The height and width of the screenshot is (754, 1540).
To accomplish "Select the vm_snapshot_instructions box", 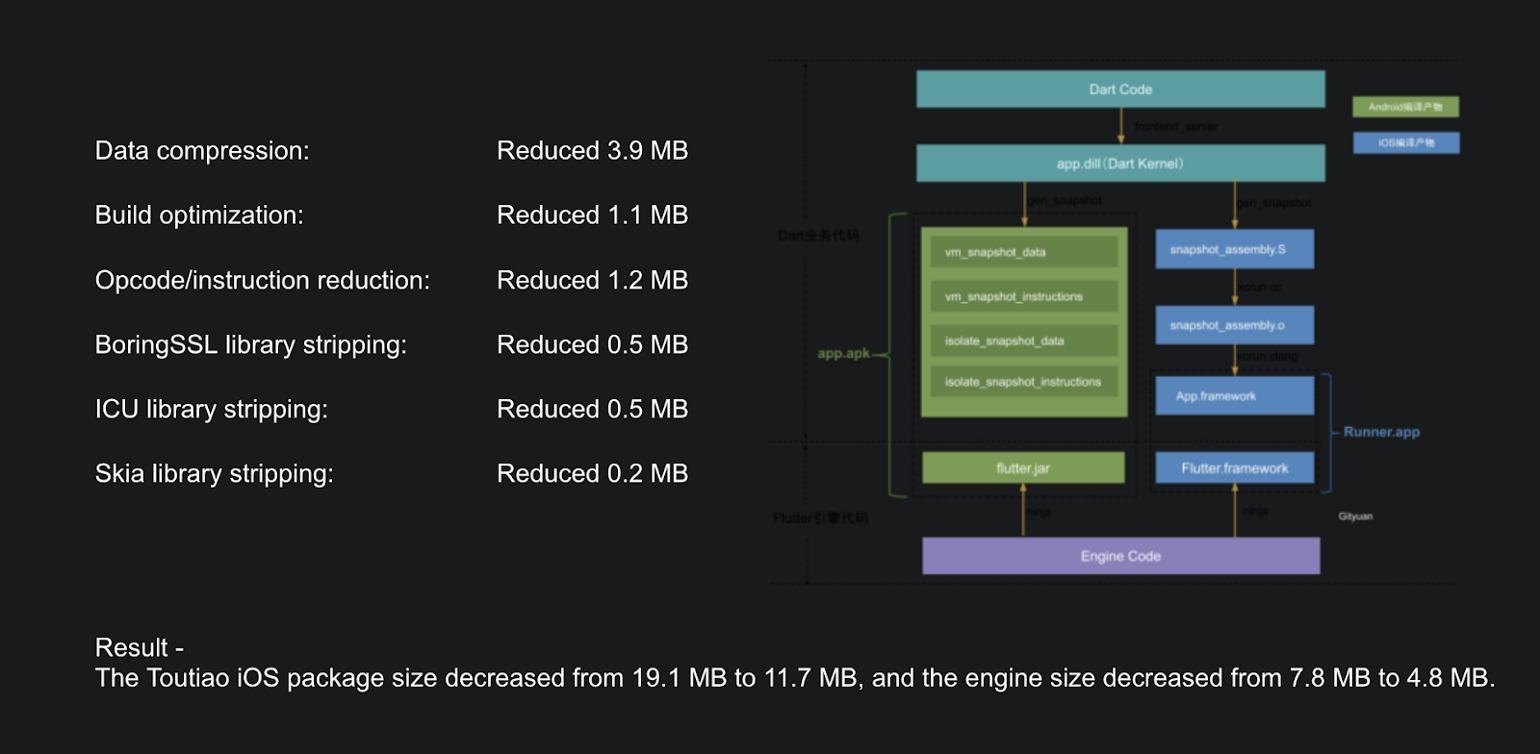I will click(x=1024, y=296).
